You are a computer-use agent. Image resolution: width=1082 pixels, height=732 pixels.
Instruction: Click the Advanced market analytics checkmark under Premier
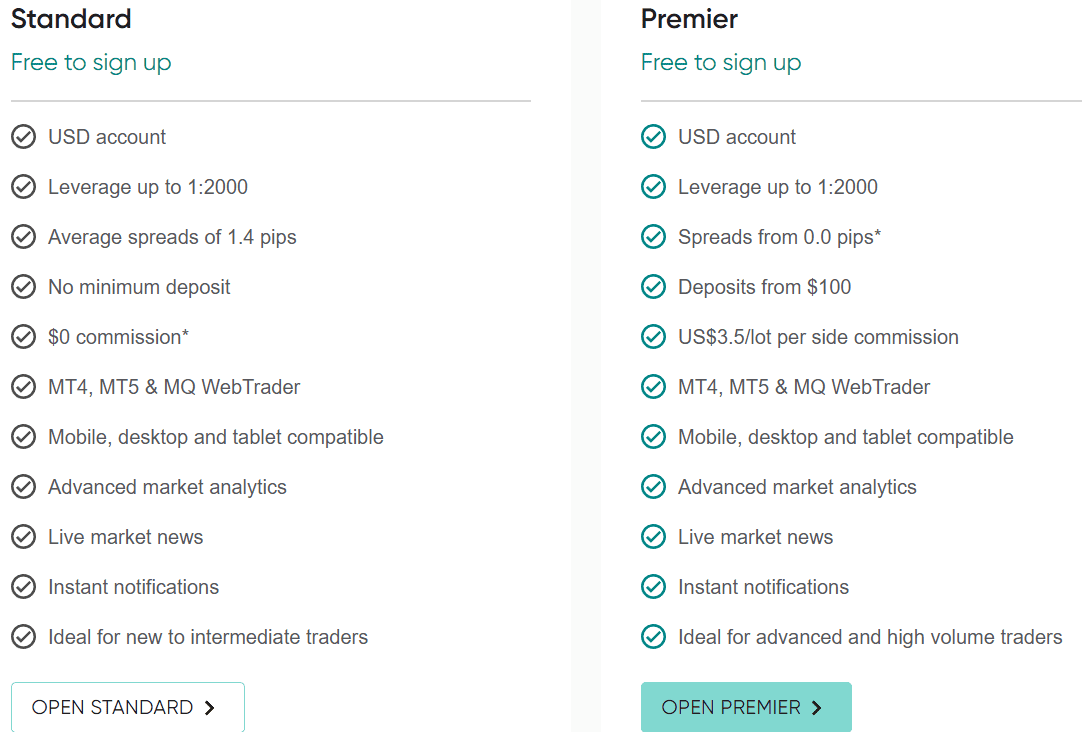[x=653, y=486]
